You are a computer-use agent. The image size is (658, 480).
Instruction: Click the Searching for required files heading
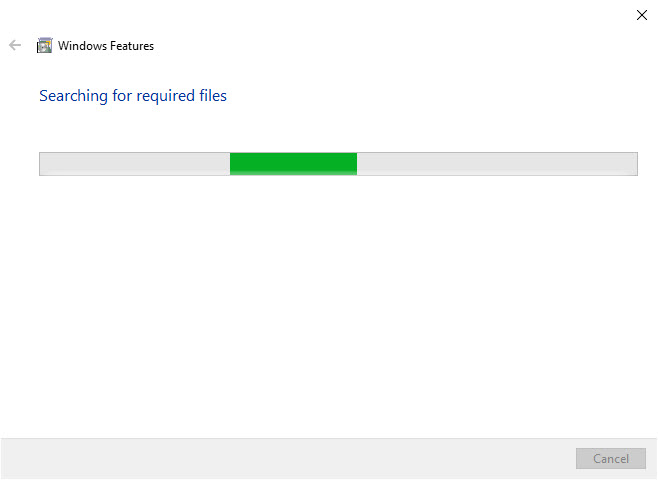(133, 96)
